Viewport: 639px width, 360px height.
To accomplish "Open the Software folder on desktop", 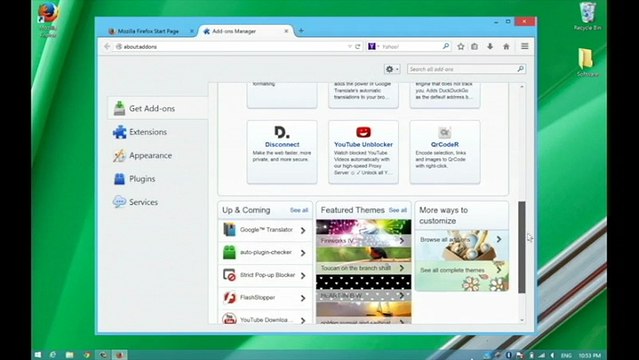I will point(587,63).
